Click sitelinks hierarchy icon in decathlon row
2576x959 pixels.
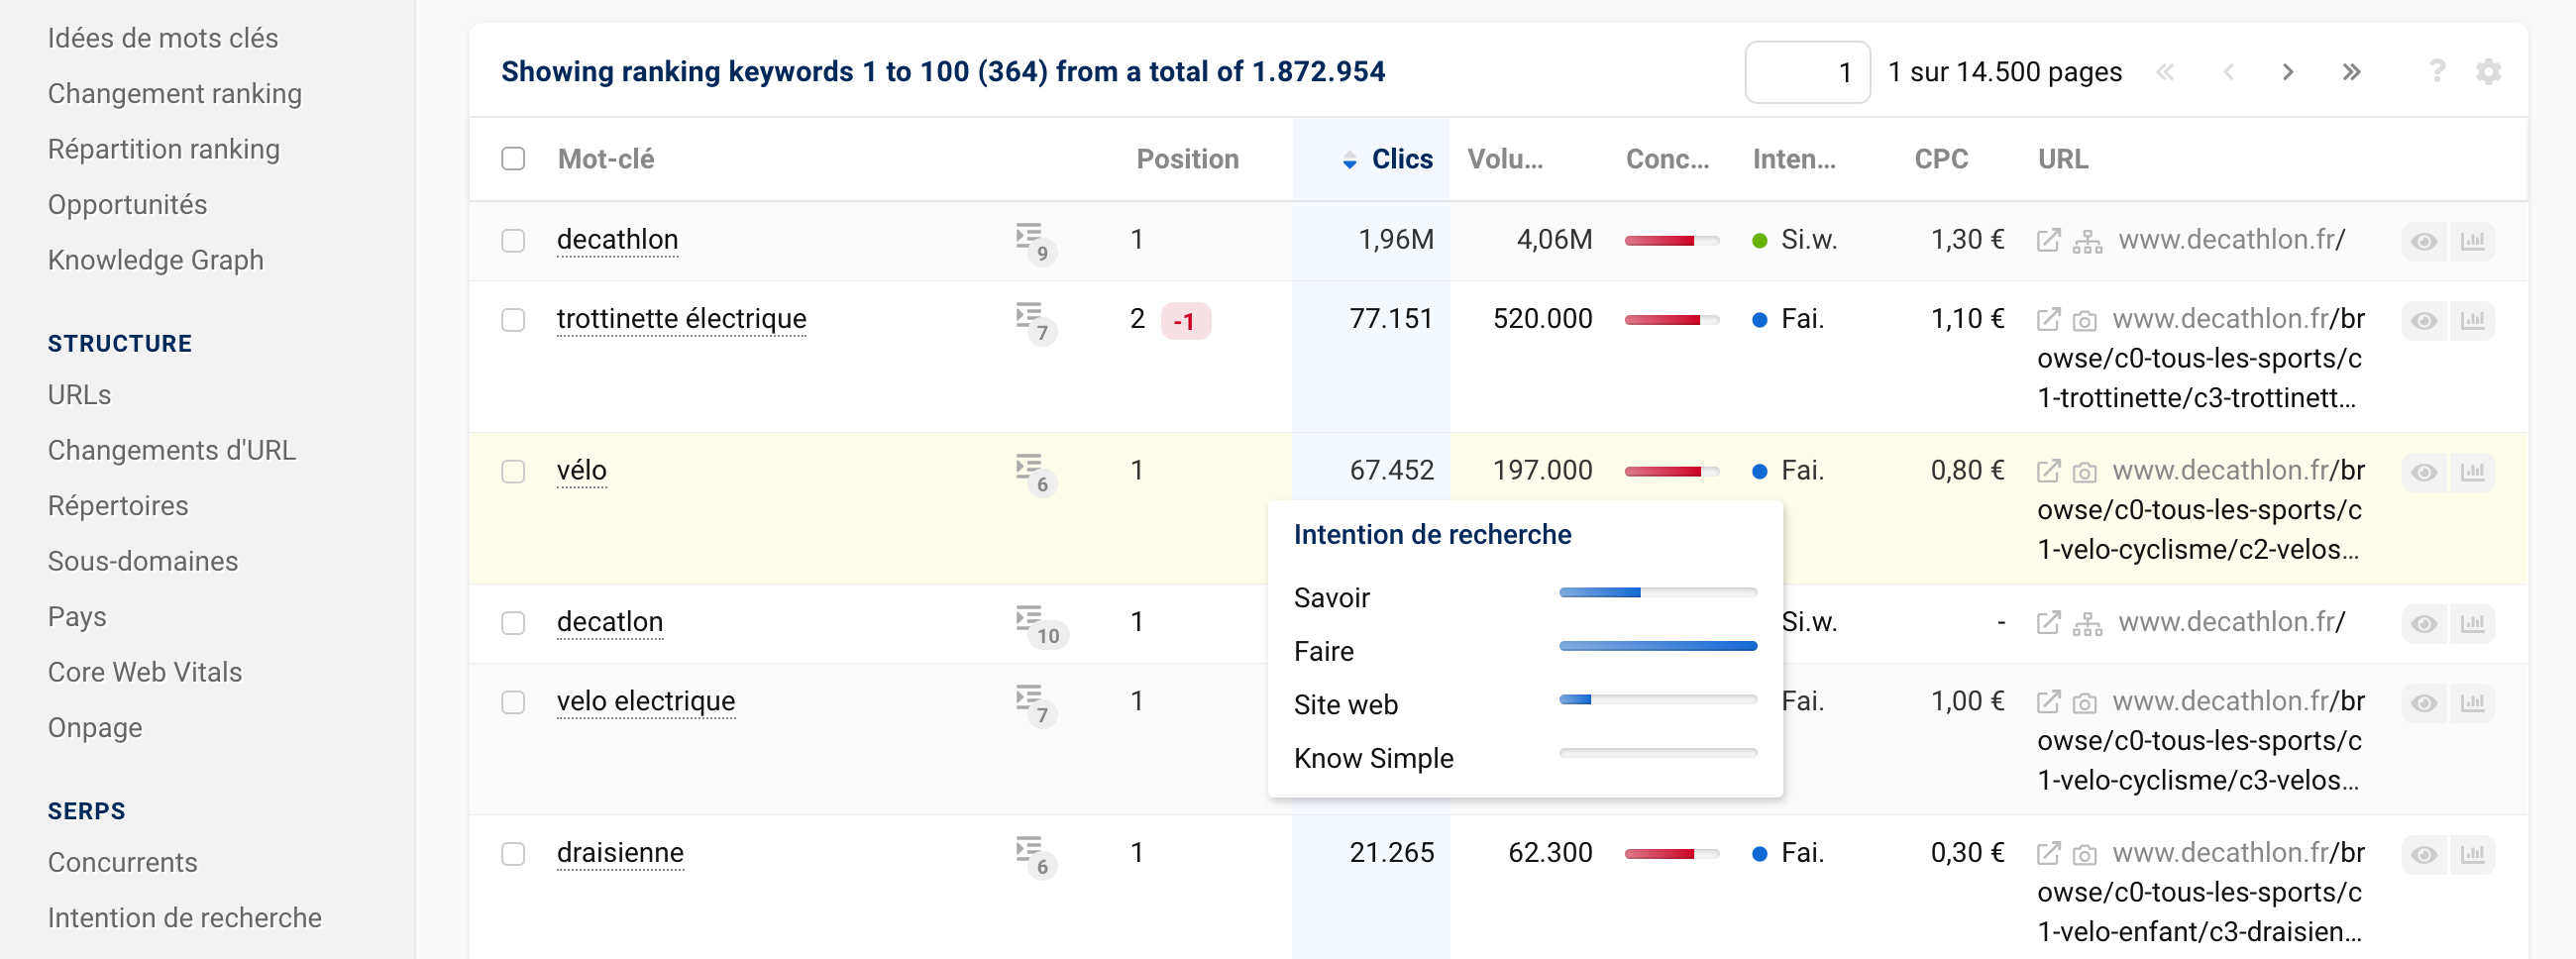click(x=2087, y=241)
